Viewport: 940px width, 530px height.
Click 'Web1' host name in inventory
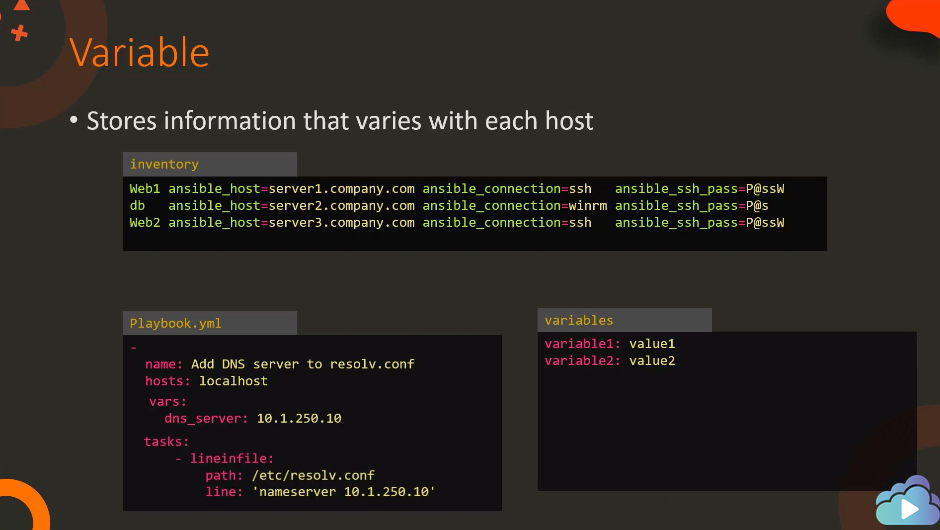145,188
